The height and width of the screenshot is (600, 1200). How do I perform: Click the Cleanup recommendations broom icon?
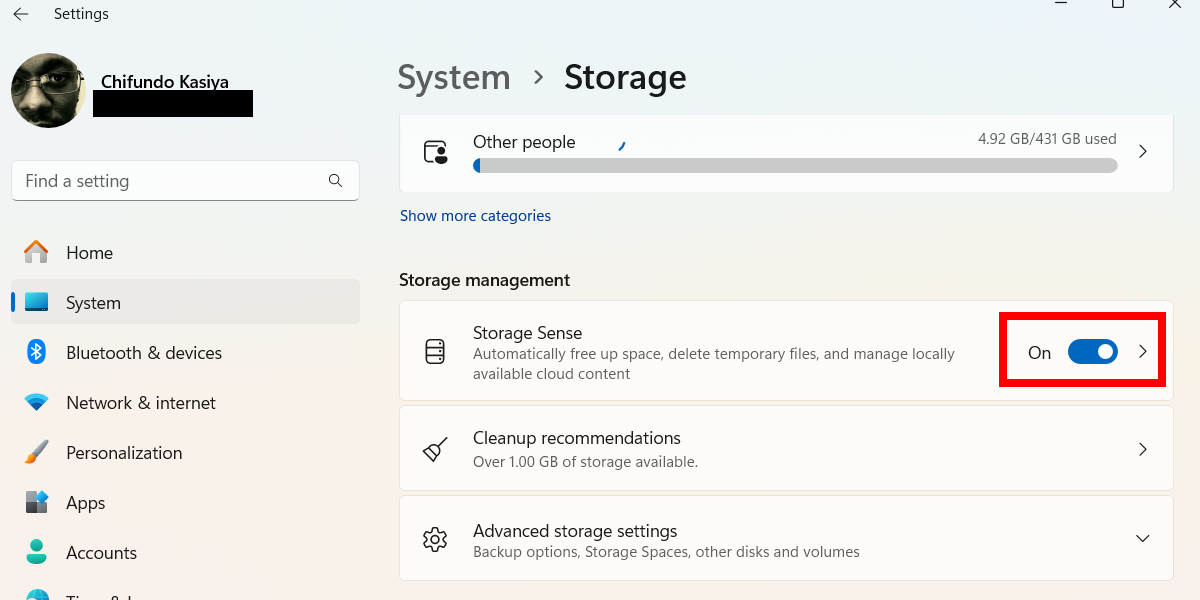pyautogui.click(x=435, y=450)
